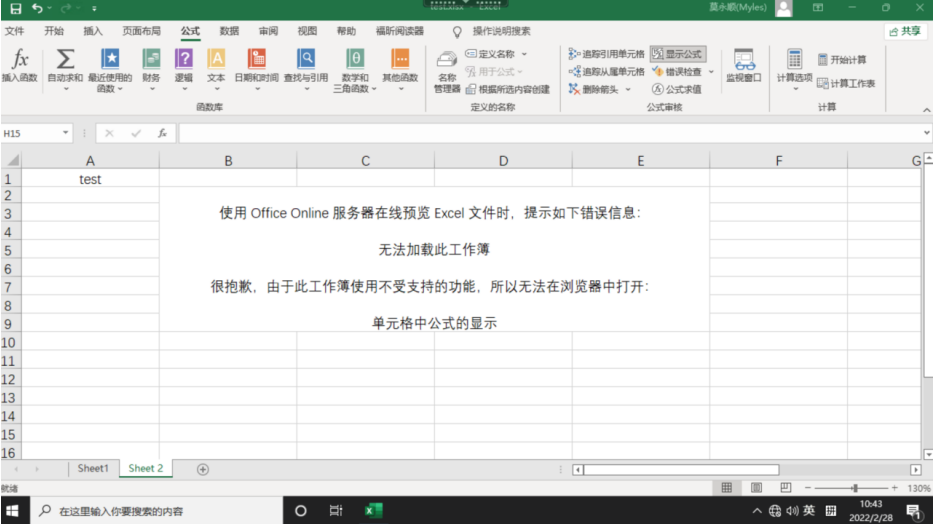This screenshot has height=526, width=933.
Task: Open Task View on the taskbar
Action: click(336, 511)
